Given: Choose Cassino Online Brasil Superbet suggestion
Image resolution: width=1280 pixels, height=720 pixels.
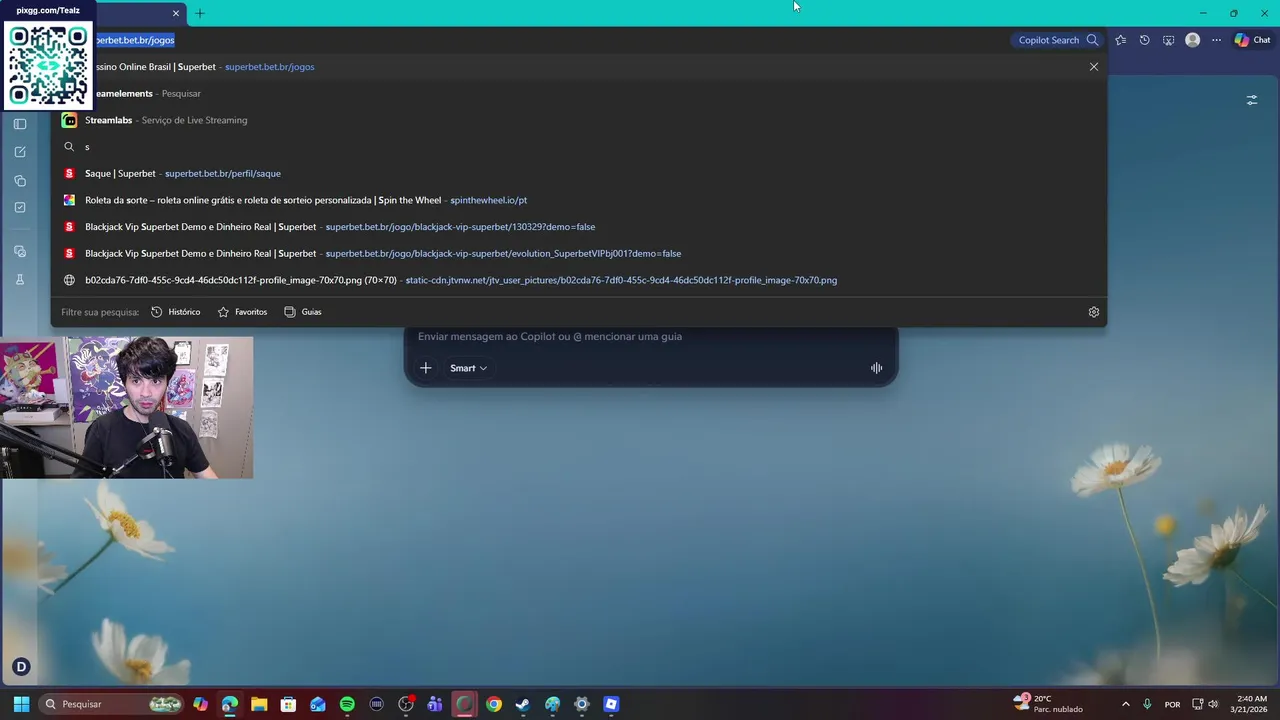Looking at the screenshot, I should click(578, 67).
